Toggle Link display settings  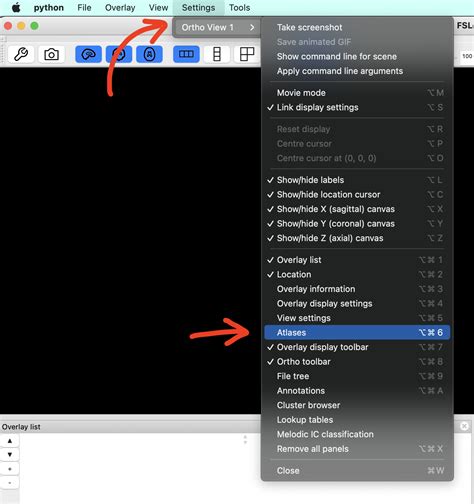[357, 107]
